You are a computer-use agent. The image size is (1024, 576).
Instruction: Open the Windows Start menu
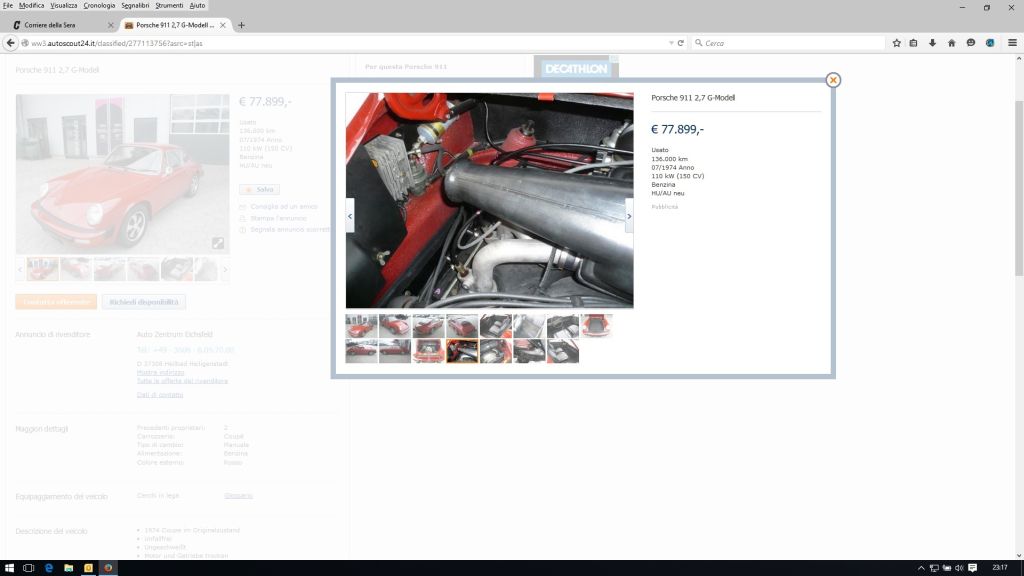[x=9, y=568]
